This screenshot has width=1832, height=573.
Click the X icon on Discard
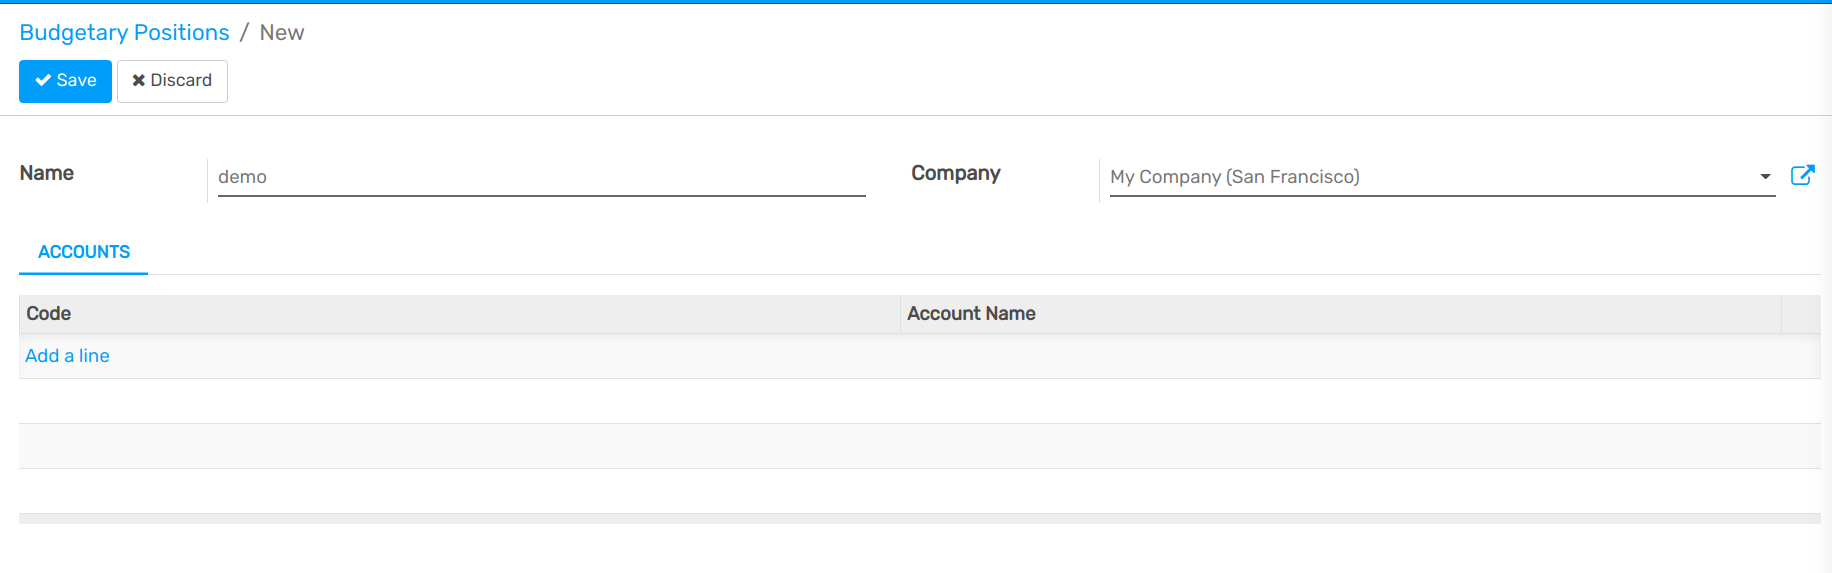[139, 81]
